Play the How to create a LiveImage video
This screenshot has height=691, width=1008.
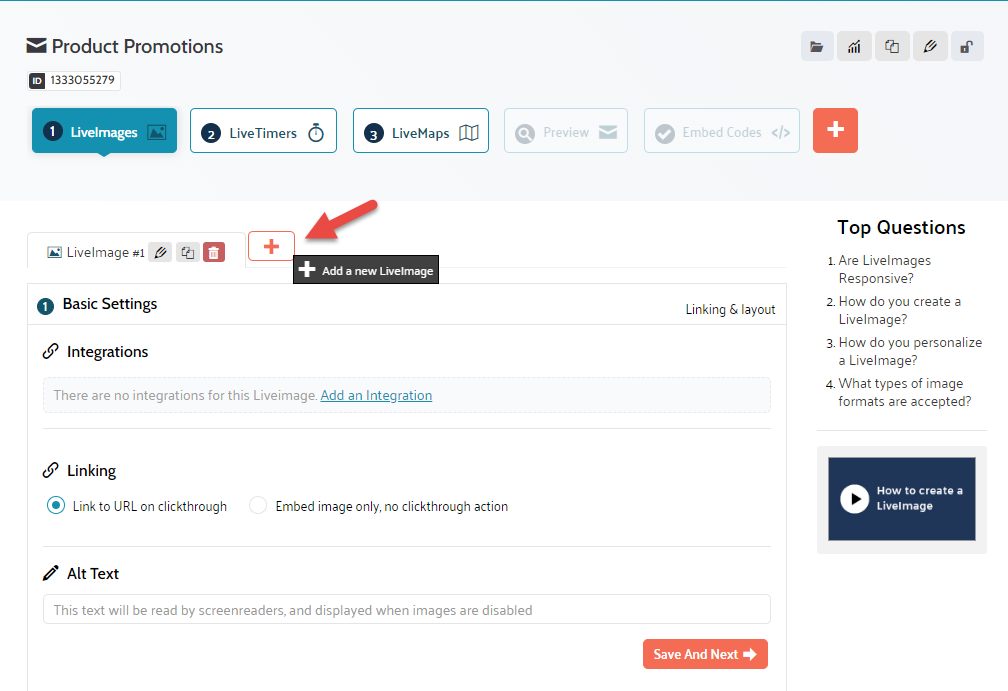click(x=854, y=499)
